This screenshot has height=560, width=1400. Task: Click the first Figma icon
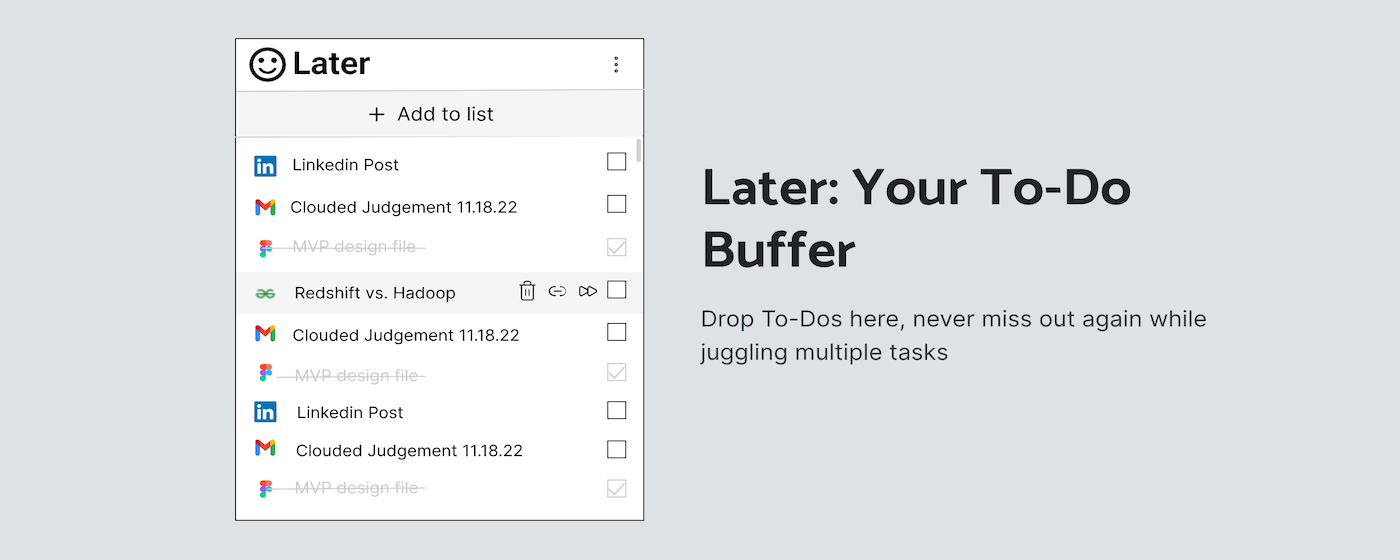[x=265, y=248]
